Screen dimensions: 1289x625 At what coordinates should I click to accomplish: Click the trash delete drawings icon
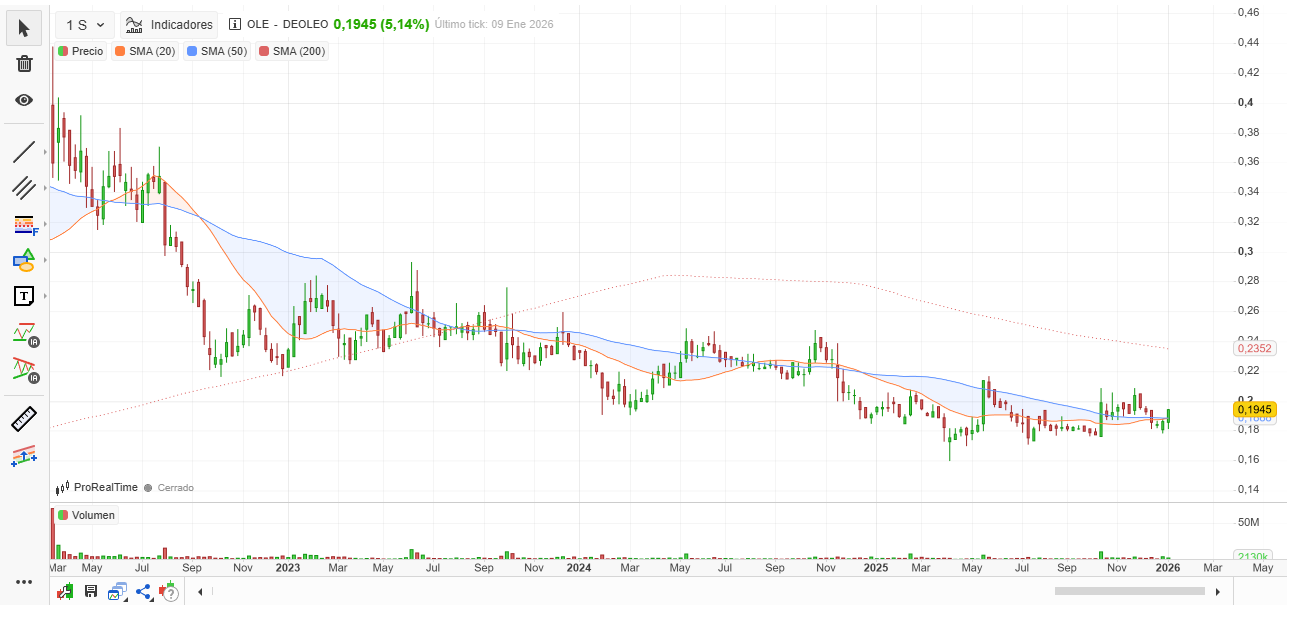[x=24, y=64]
